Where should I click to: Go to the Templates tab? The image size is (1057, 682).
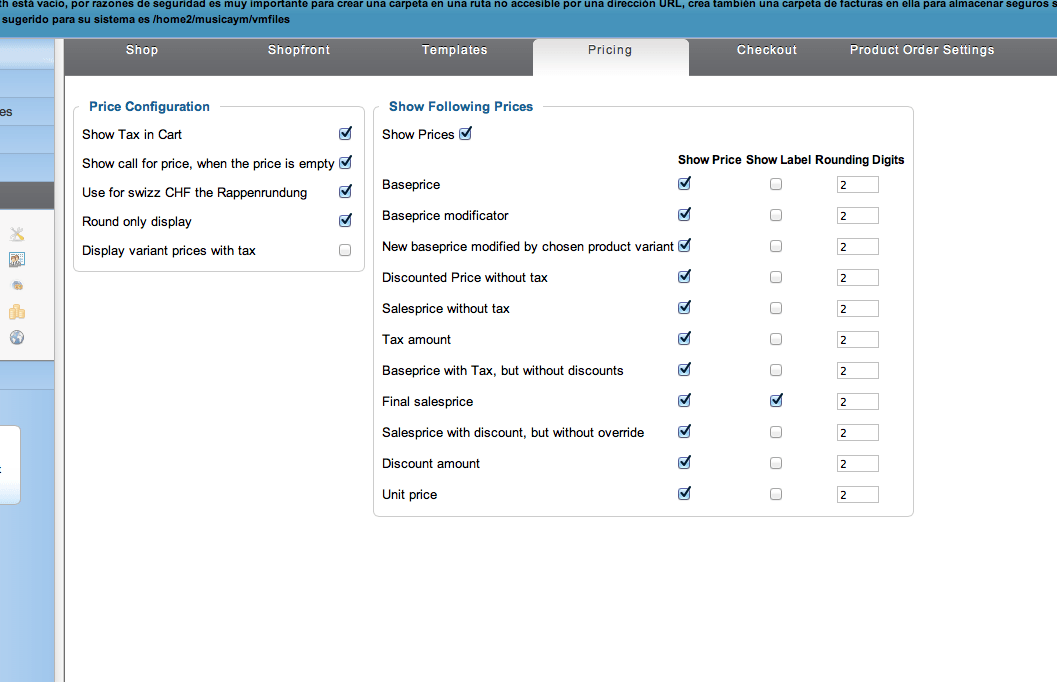click(454, 50)
